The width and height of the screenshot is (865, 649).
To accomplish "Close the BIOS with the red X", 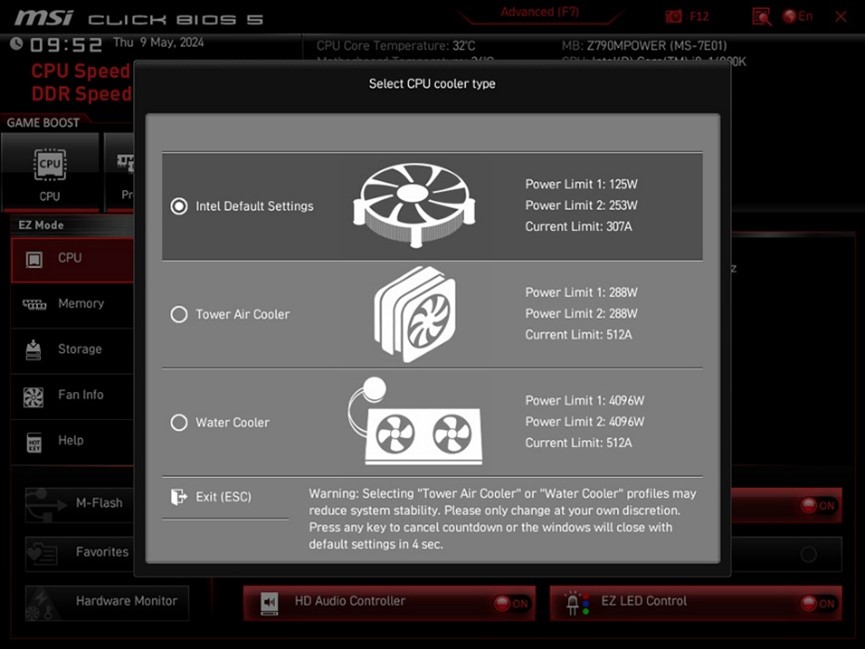I will pos(841,17).
